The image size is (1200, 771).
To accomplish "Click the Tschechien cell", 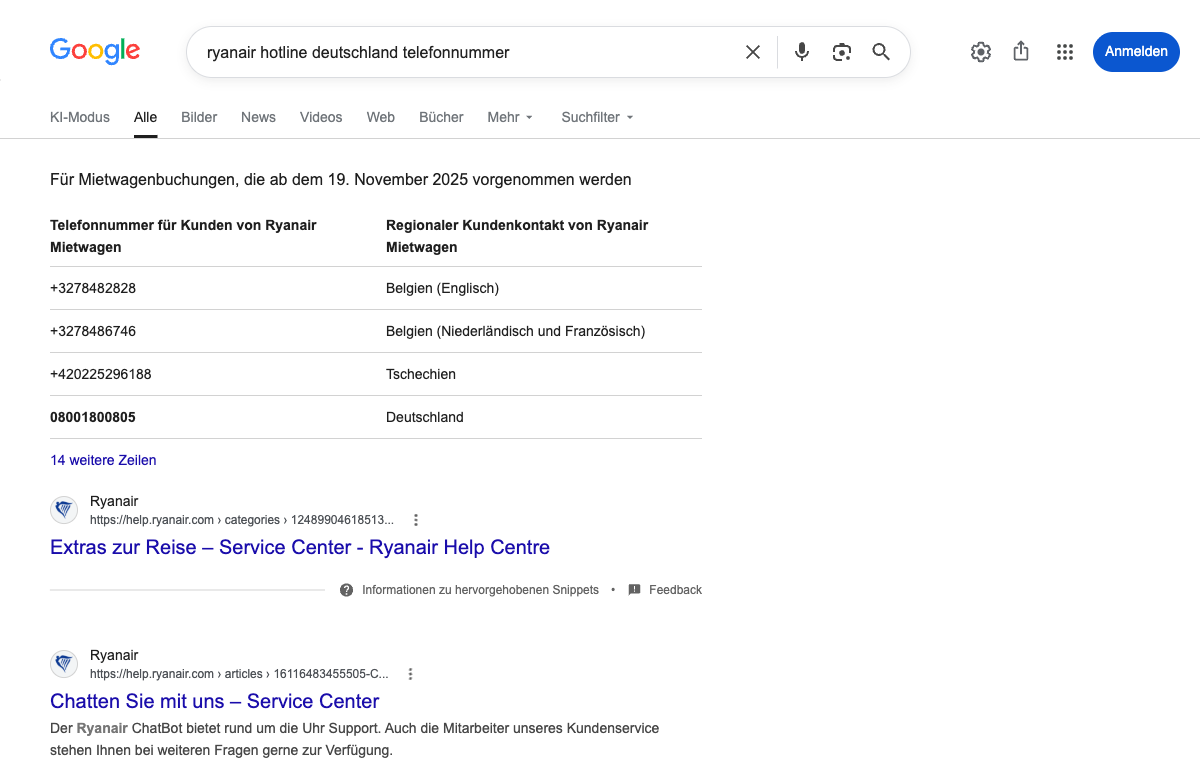I will [x=421, y=374].
